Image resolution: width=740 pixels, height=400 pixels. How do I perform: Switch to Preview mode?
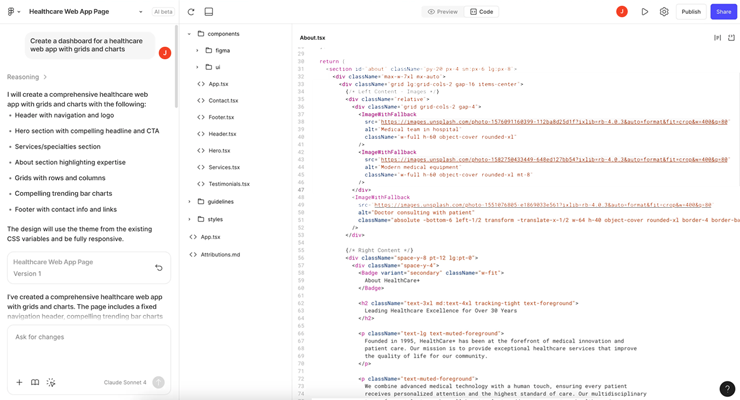tap(442, 12)
